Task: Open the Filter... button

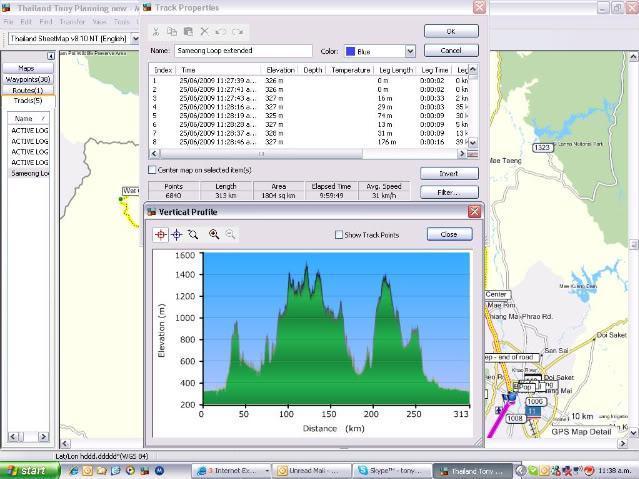Action: tap(449, 192)
